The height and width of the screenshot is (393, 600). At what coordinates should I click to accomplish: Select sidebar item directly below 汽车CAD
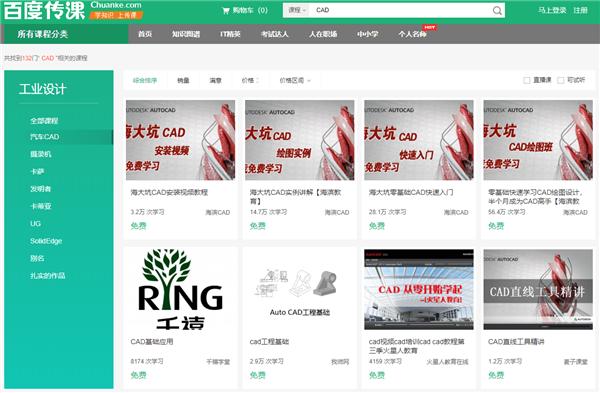[x=41, y=154]
